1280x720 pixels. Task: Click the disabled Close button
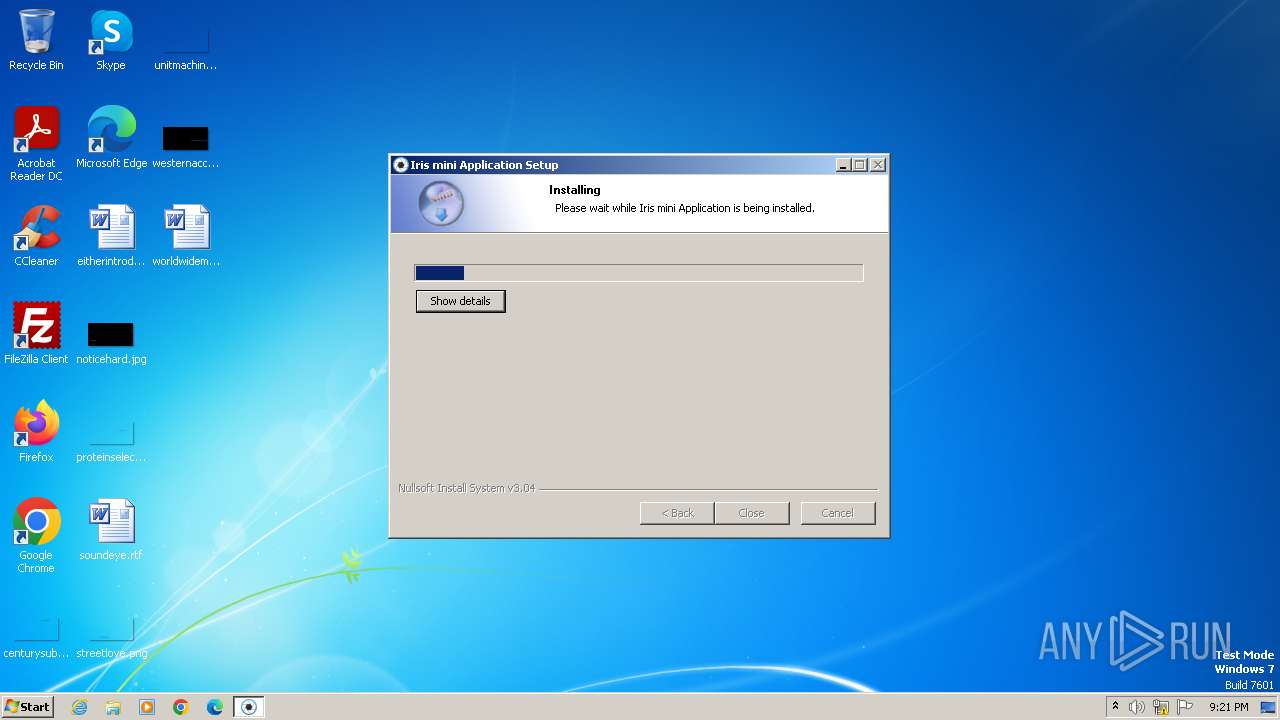tap(751, 513)
